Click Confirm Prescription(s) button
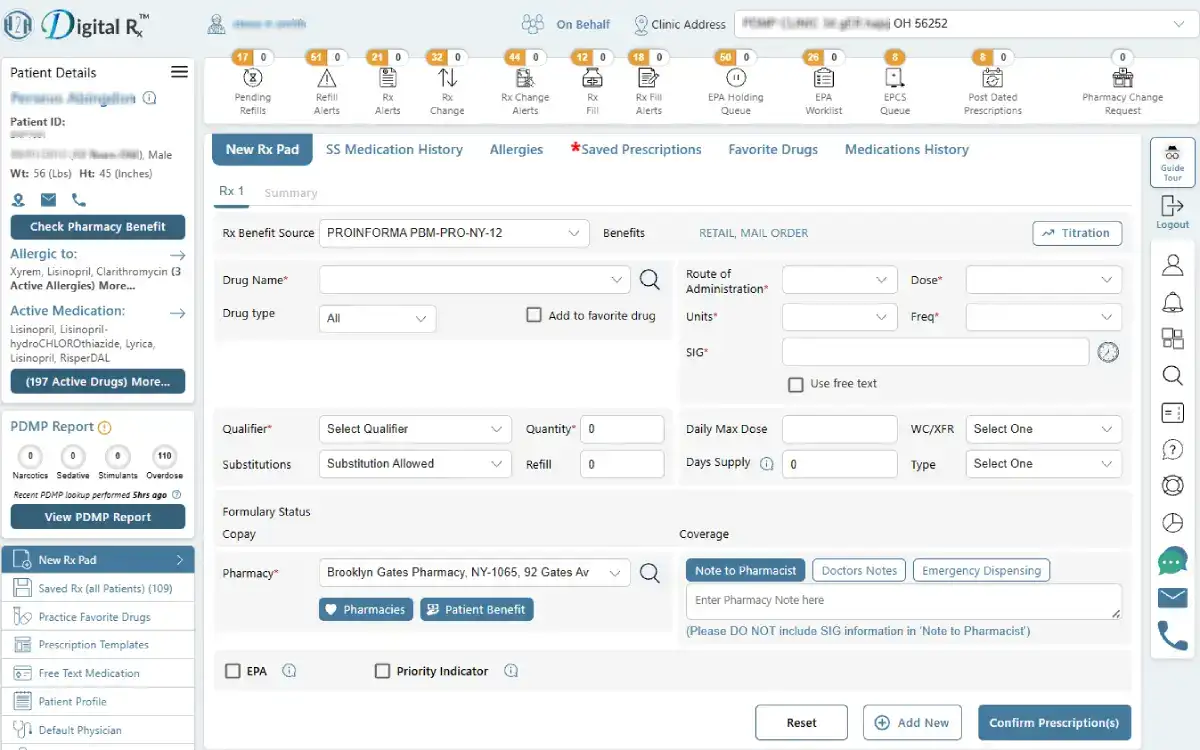The image size is (1200, 750). [1054, 723]
